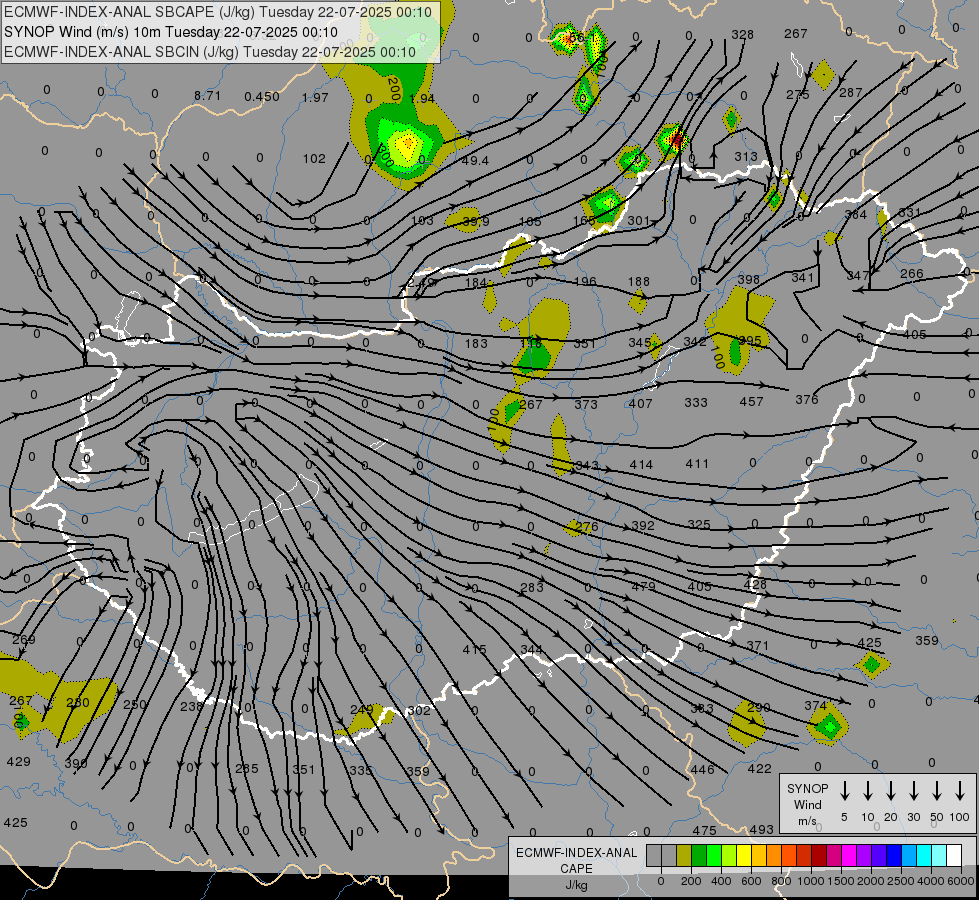Click the 2.49 value on the map
This screenshot has width=979, height=900.
[421, 283]
